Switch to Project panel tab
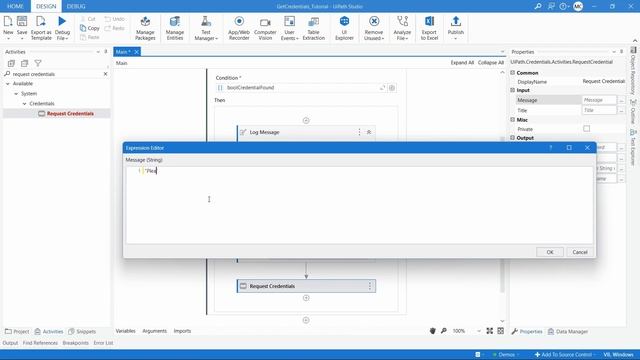 point(17,331)
